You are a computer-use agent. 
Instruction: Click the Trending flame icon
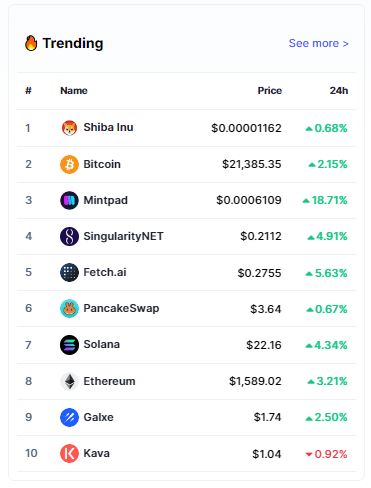tap(31, 43)
